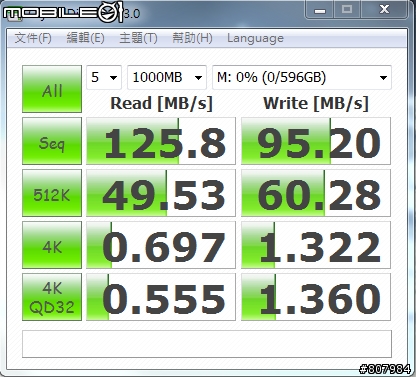Run the Seq benchmark test
This screenshot has height=377, width=416.
(x=52, y=141)
